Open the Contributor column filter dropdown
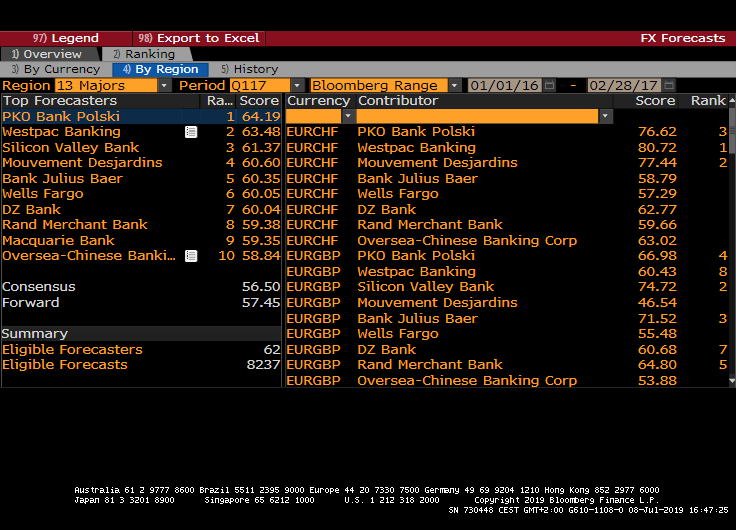Viewport: 736px width, 530px height. (x=605, y=117)
